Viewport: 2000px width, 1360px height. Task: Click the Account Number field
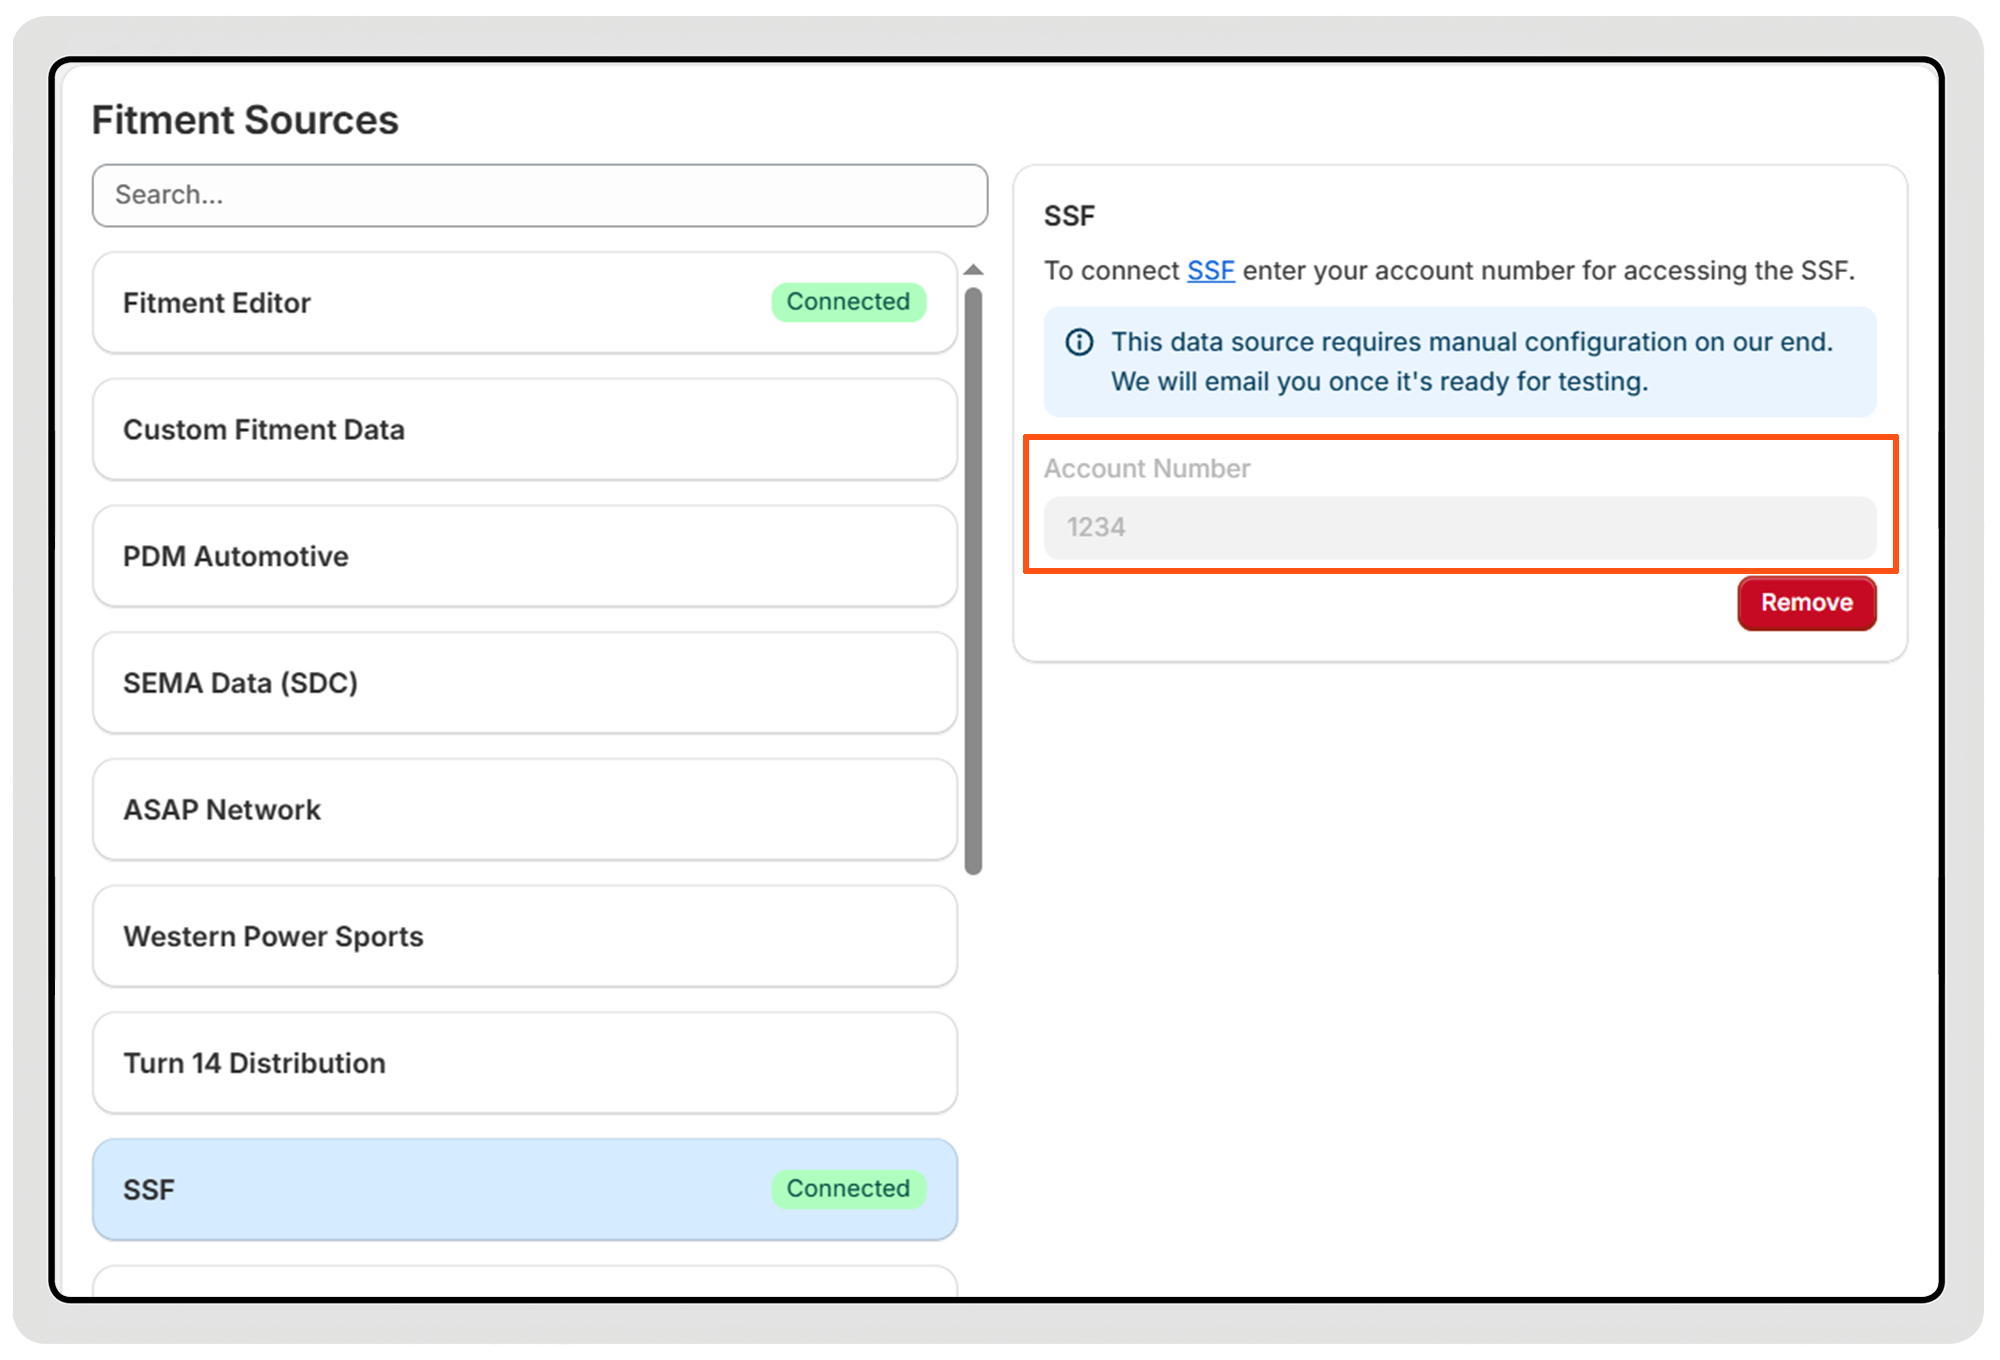click(1459, 528)
